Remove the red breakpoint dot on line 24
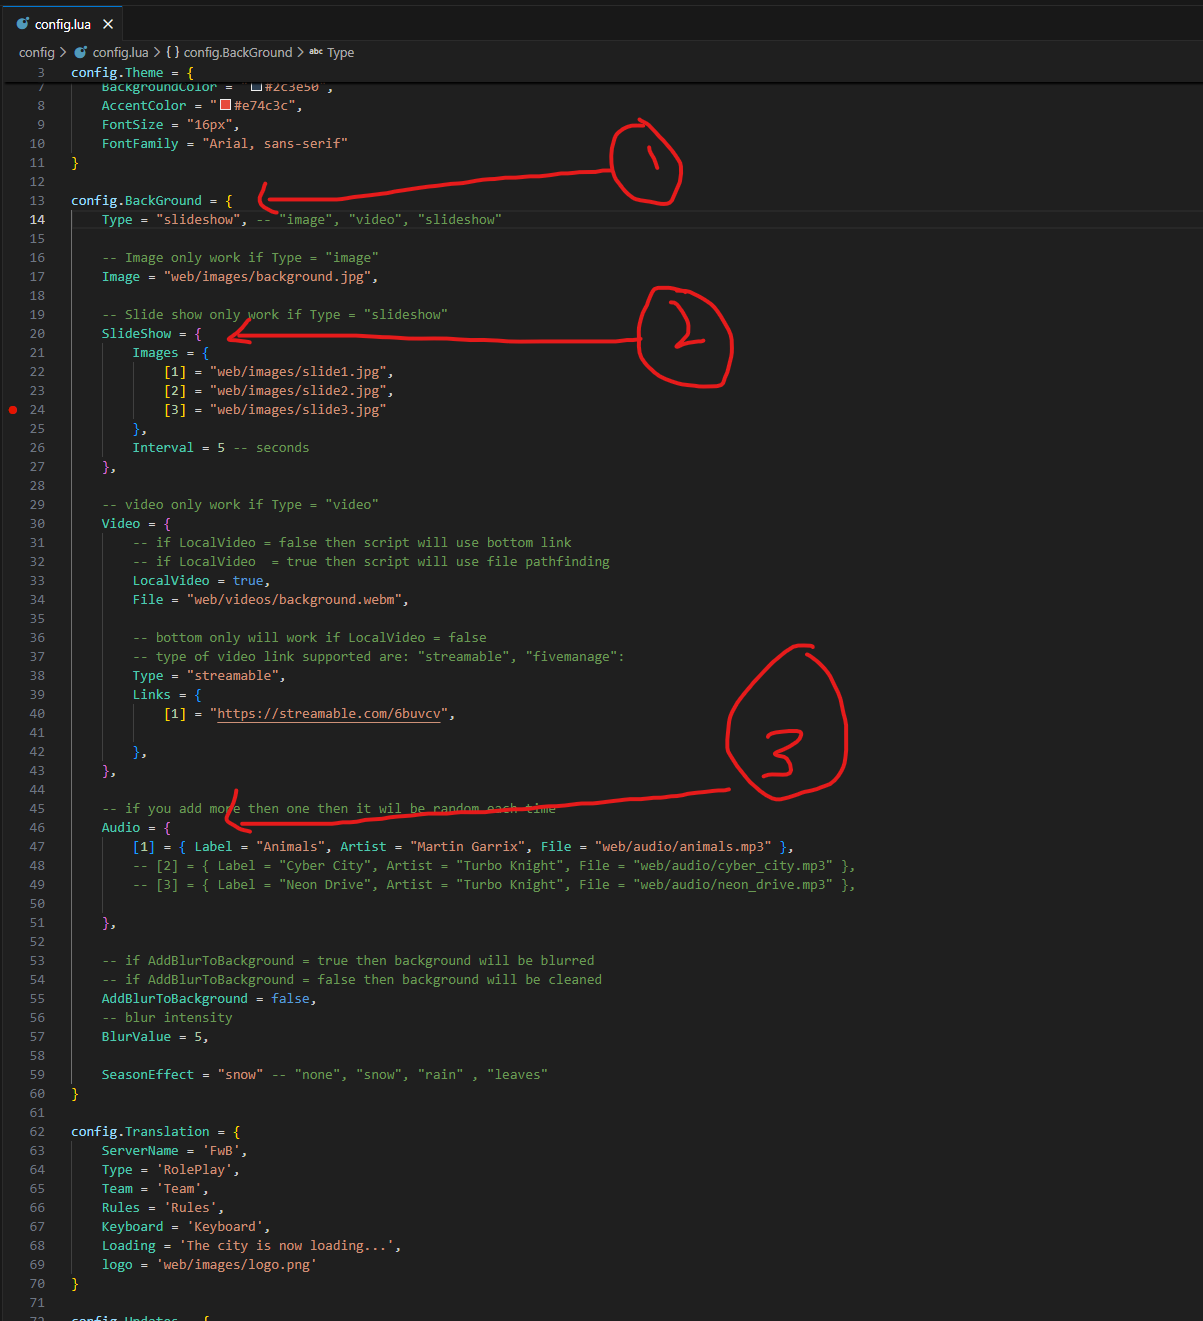Screen dimensions: 1203x1321 13,410
